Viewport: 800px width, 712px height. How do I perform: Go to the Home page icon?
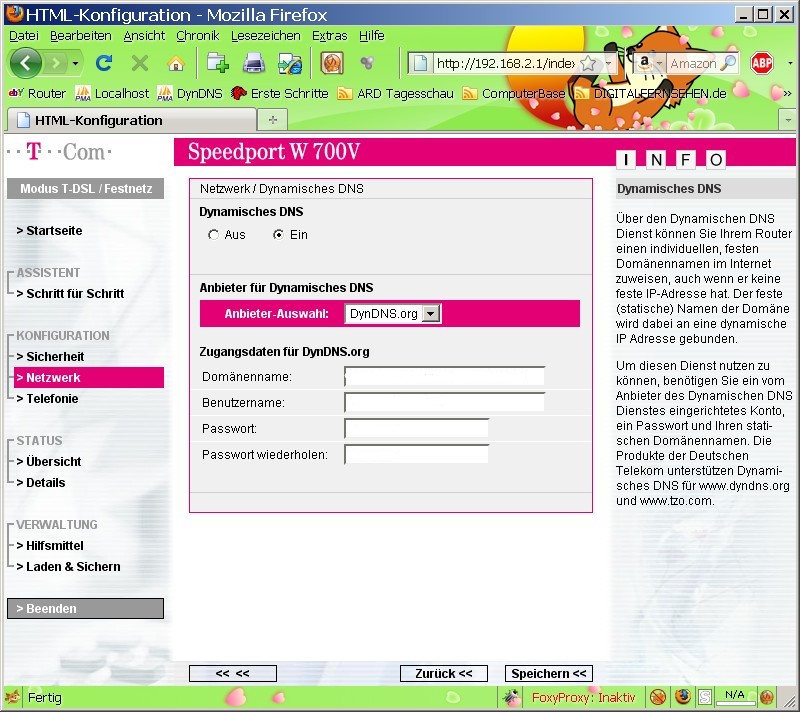coord(176,64)
